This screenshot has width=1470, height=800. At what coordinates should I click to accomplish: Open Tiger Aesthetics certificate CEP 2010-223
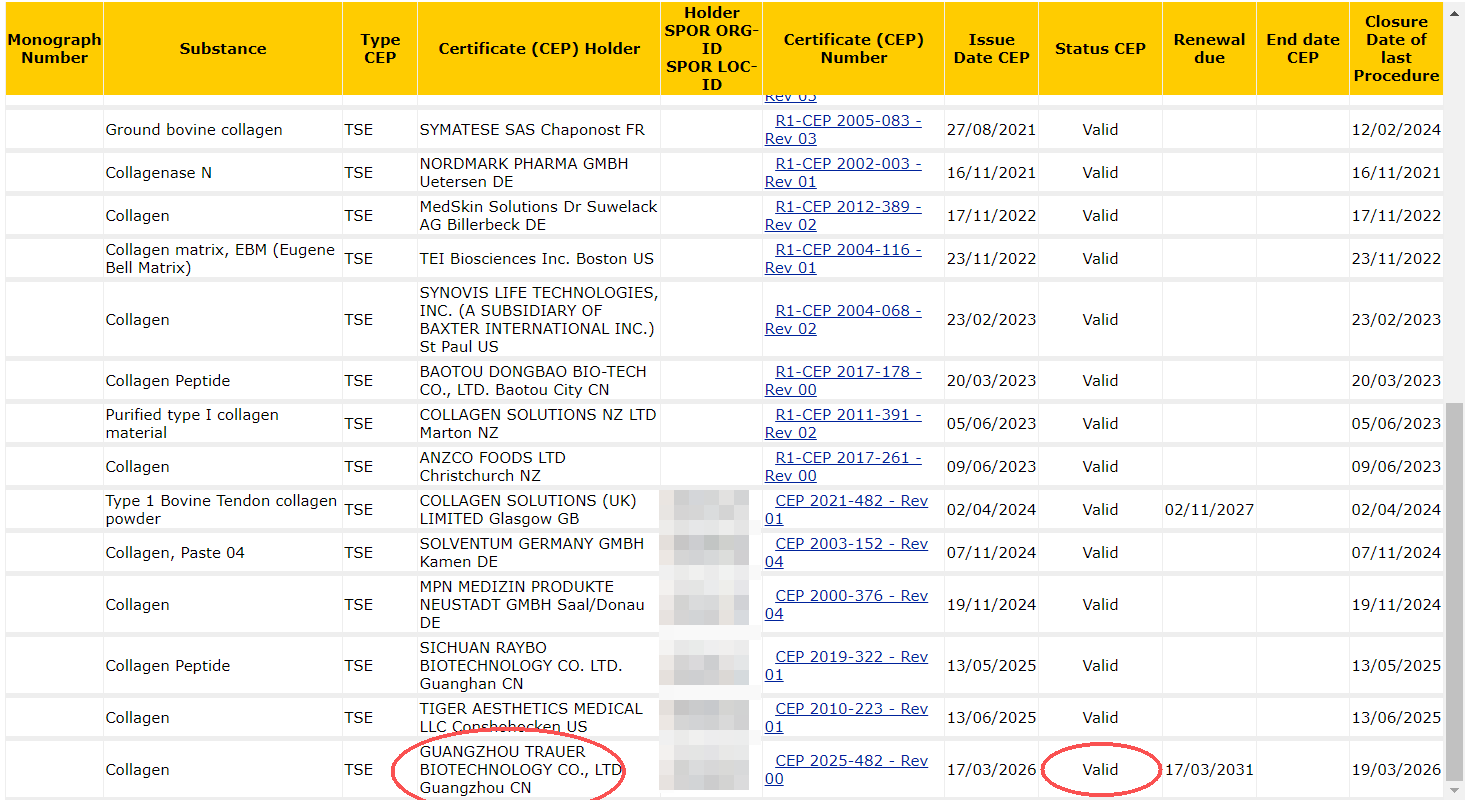(x=851, y=709)
